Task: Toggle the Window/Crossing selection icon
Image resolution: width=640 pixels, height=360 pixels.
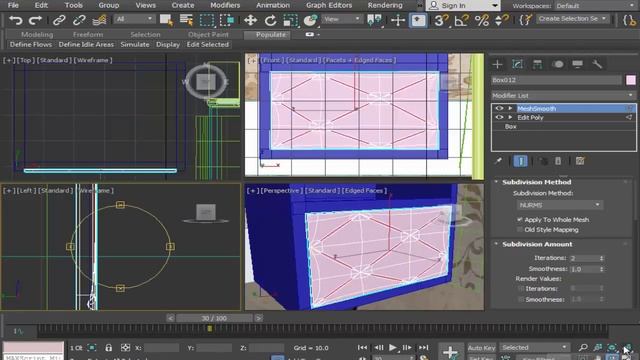Action: coord(227,20)
